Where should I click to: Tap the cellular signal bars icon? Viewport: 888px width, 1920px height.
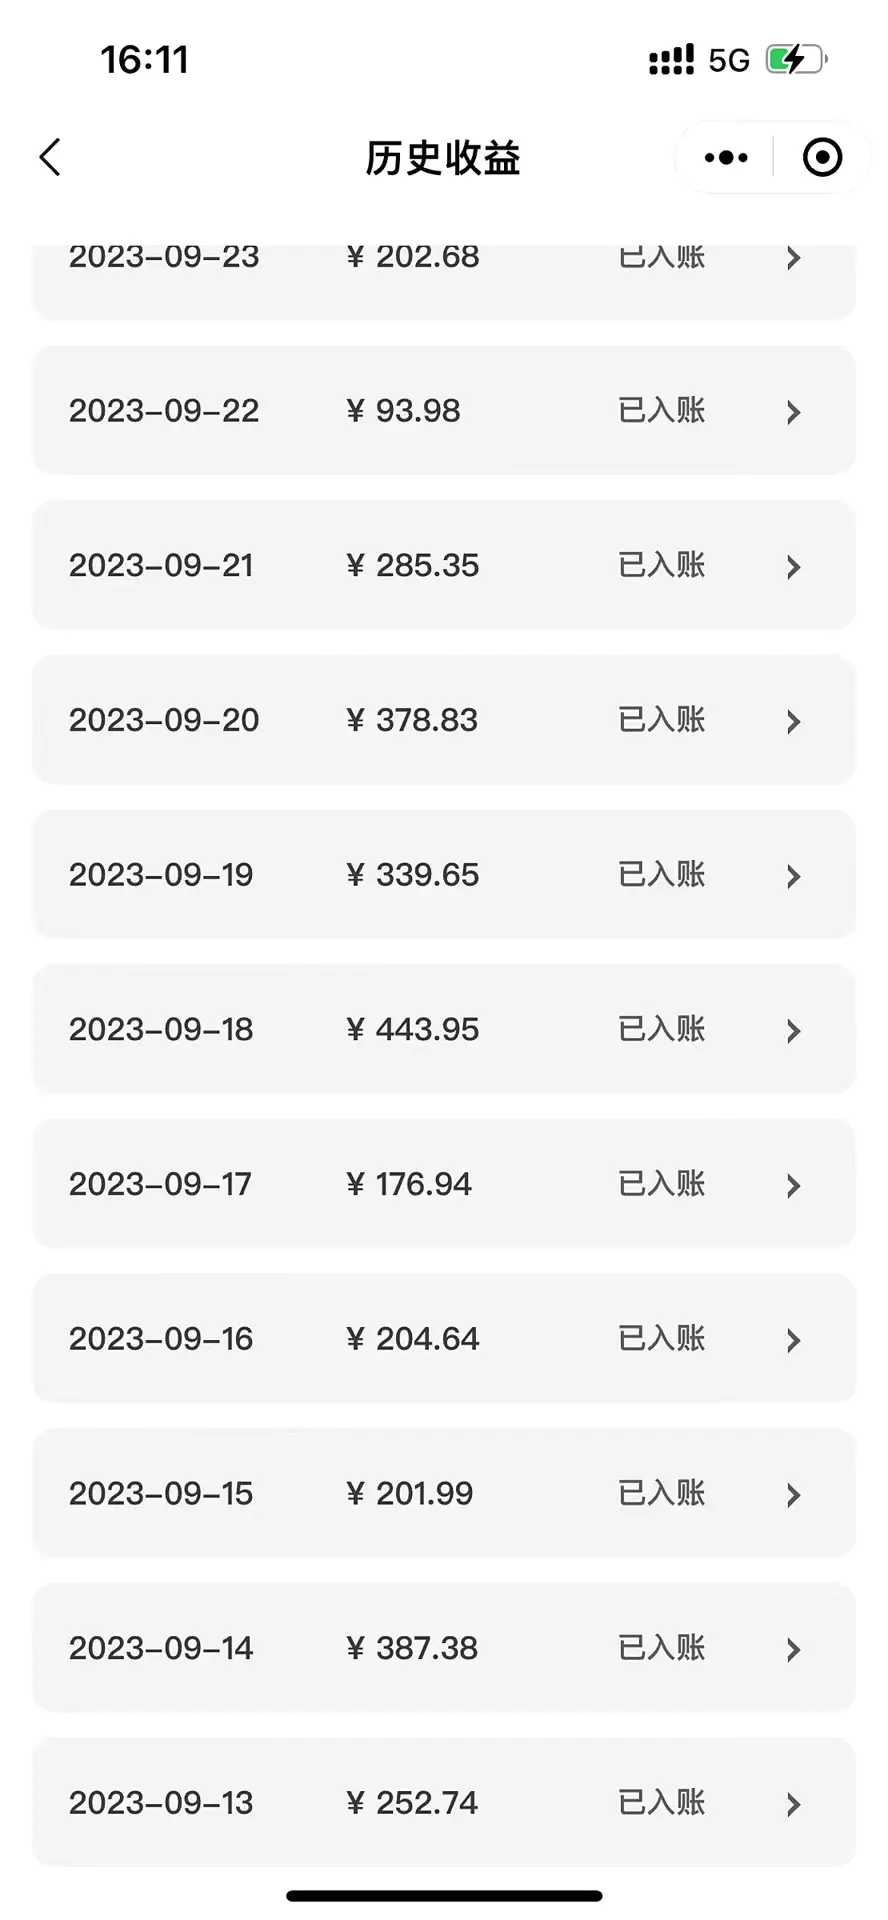point(671,60)
